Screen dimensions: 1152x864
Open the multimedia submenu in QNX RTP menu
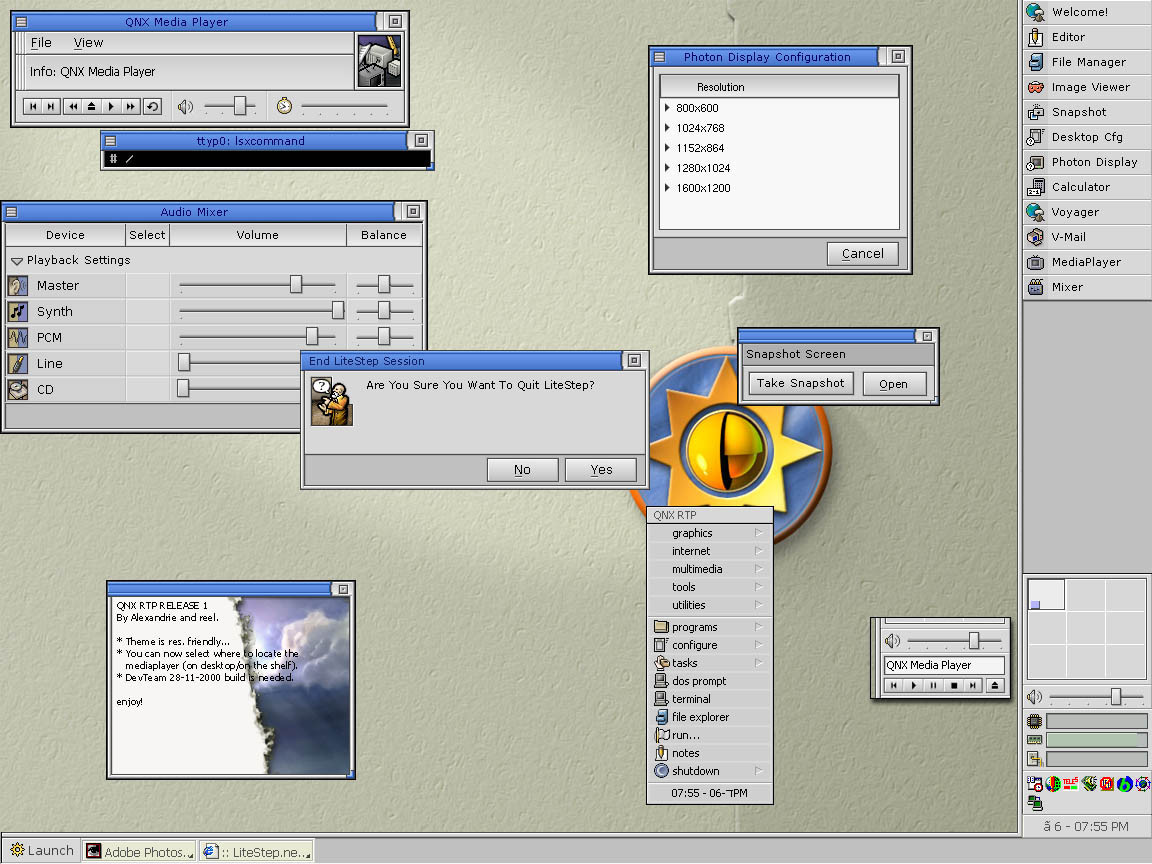tap(710, 569)
